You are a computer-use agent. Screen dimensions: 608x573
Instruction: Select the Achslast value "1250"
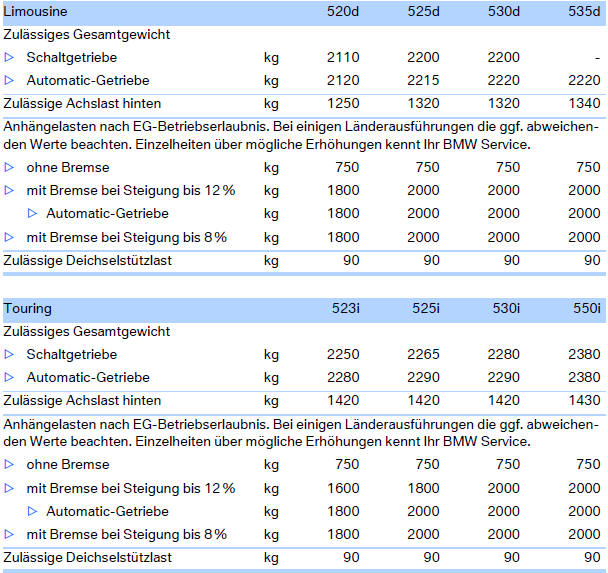pos(343,104)
